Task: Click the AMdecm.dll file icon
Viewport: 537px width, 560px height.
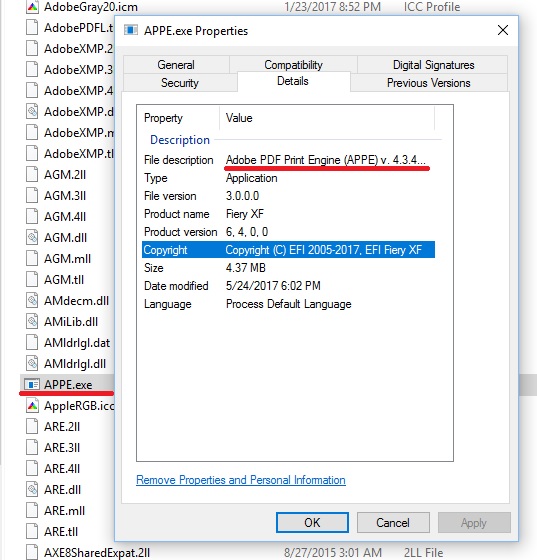Action: [32, 301]
